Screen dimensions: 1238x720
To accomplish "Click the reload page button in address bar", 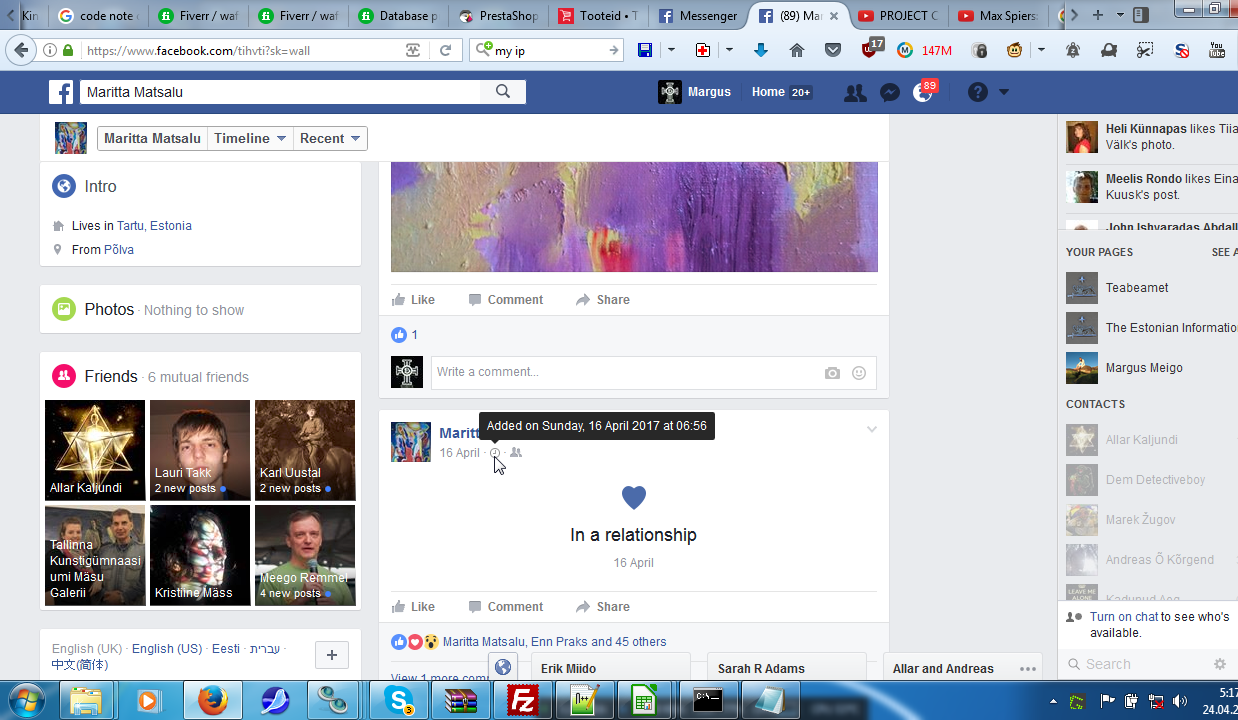I will 446,50.
